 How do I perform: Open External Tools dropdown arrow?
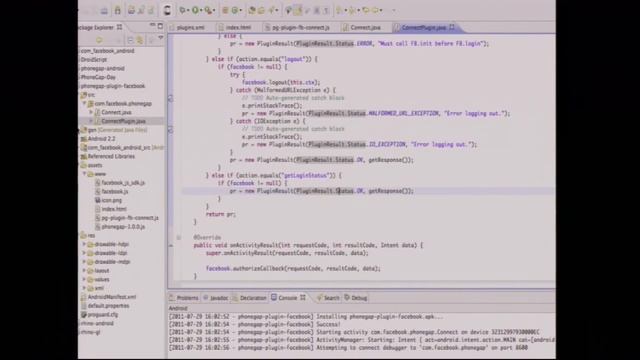point(214,11)
